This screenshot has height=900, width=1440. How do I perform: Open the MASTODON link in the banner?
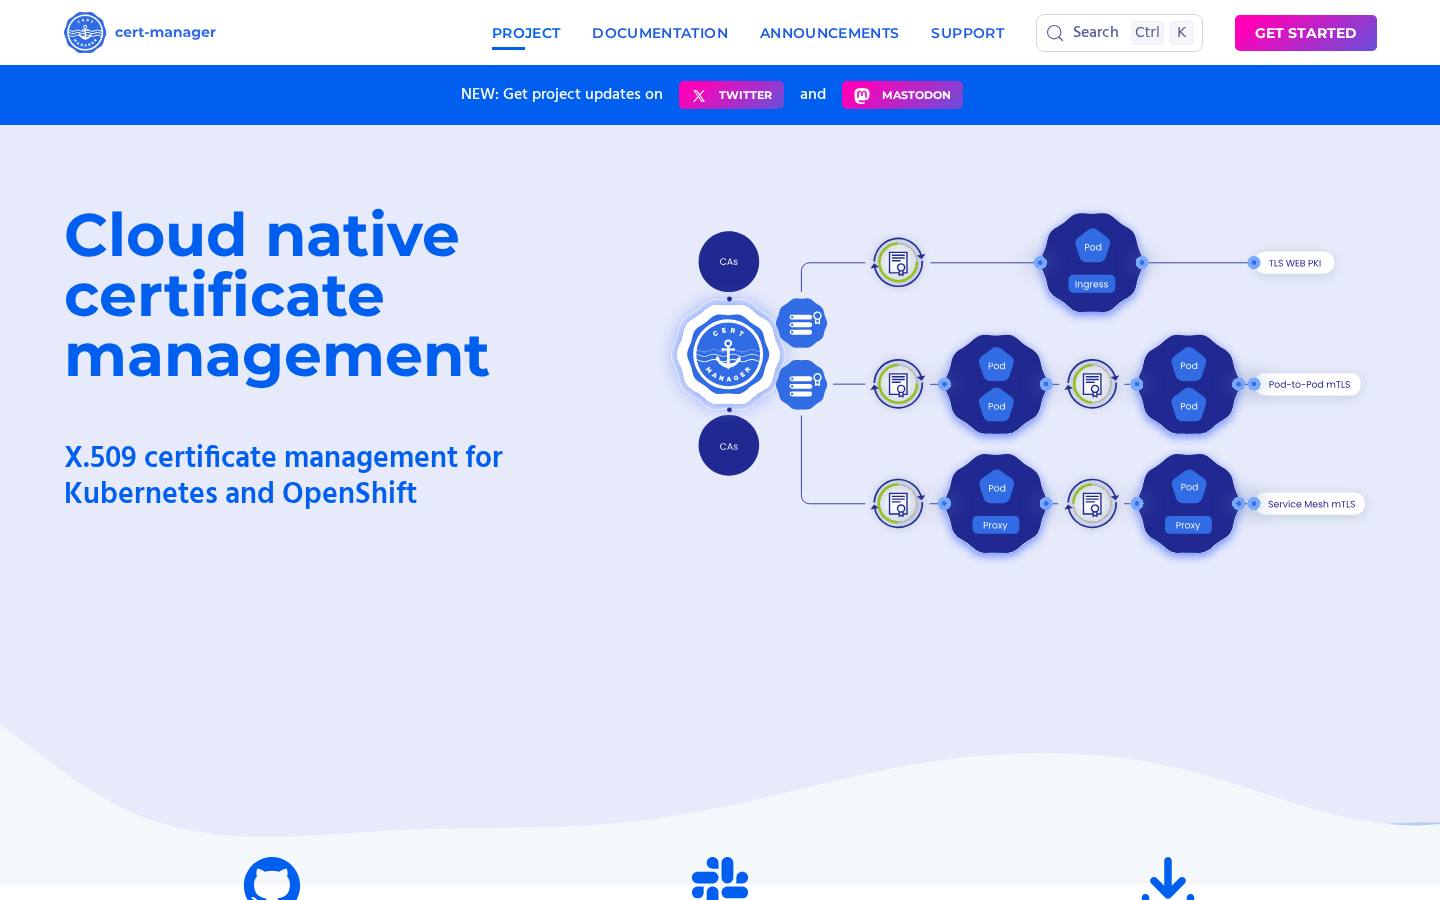902,95
